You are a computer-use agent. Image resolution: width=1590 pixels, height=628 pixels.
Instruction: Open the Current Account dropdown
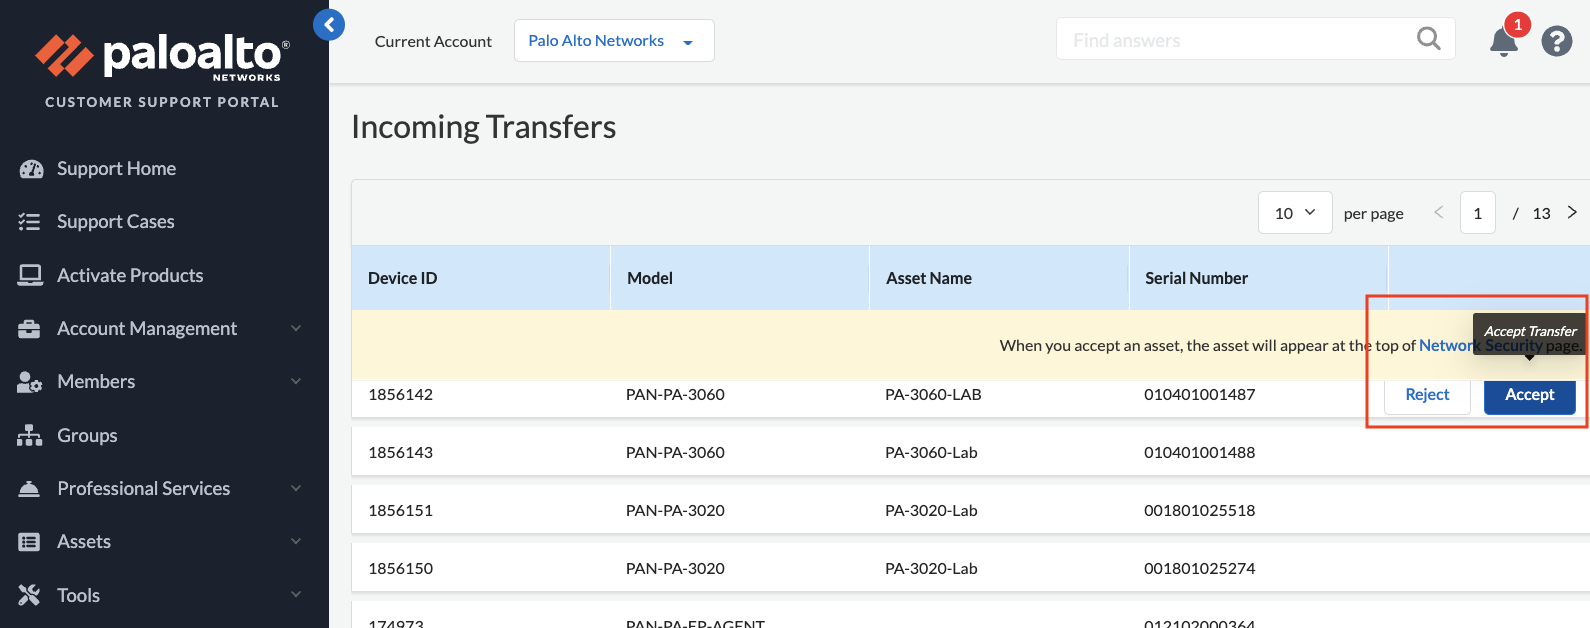coord(614,41)
